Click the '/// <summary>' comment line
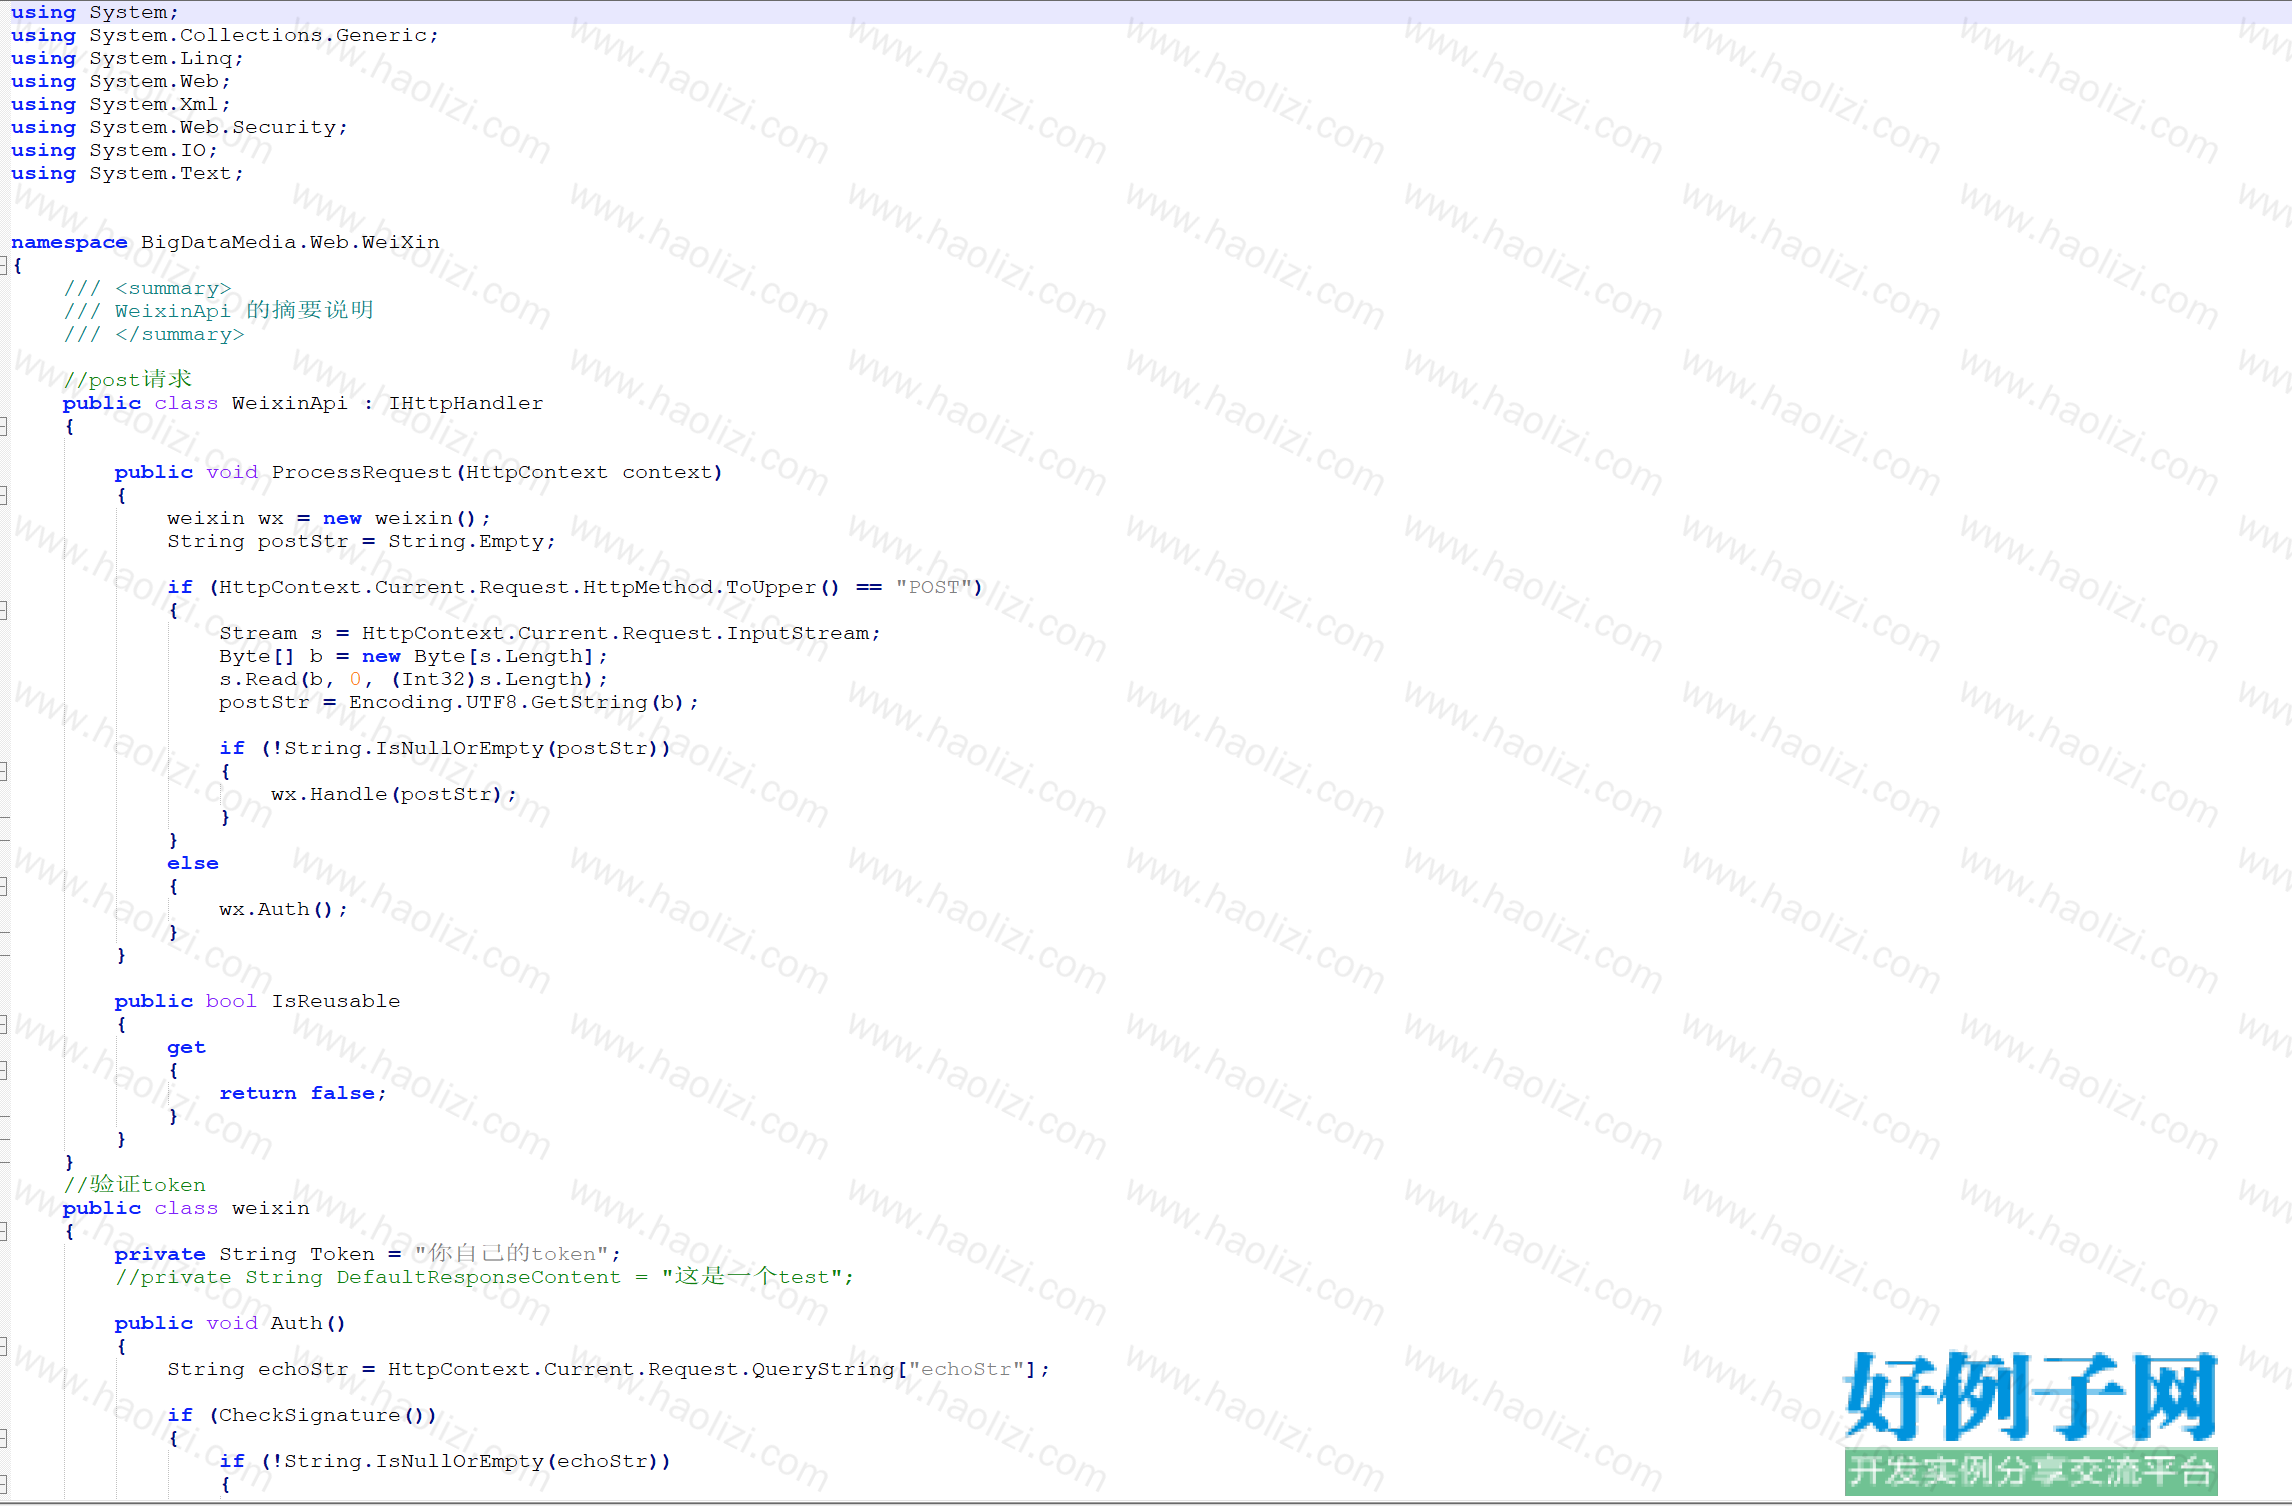 (x=147, y=288)
